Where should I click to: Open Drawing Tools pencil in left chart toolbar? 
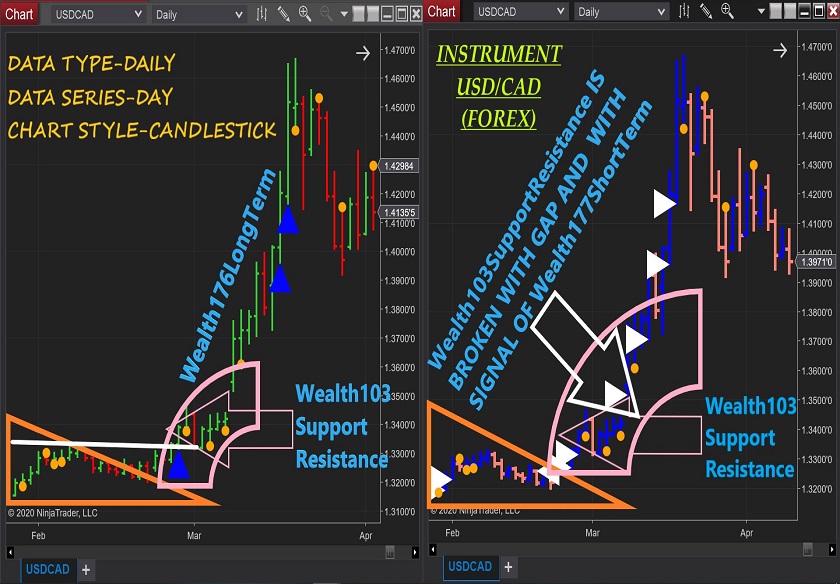pos(284,14)
